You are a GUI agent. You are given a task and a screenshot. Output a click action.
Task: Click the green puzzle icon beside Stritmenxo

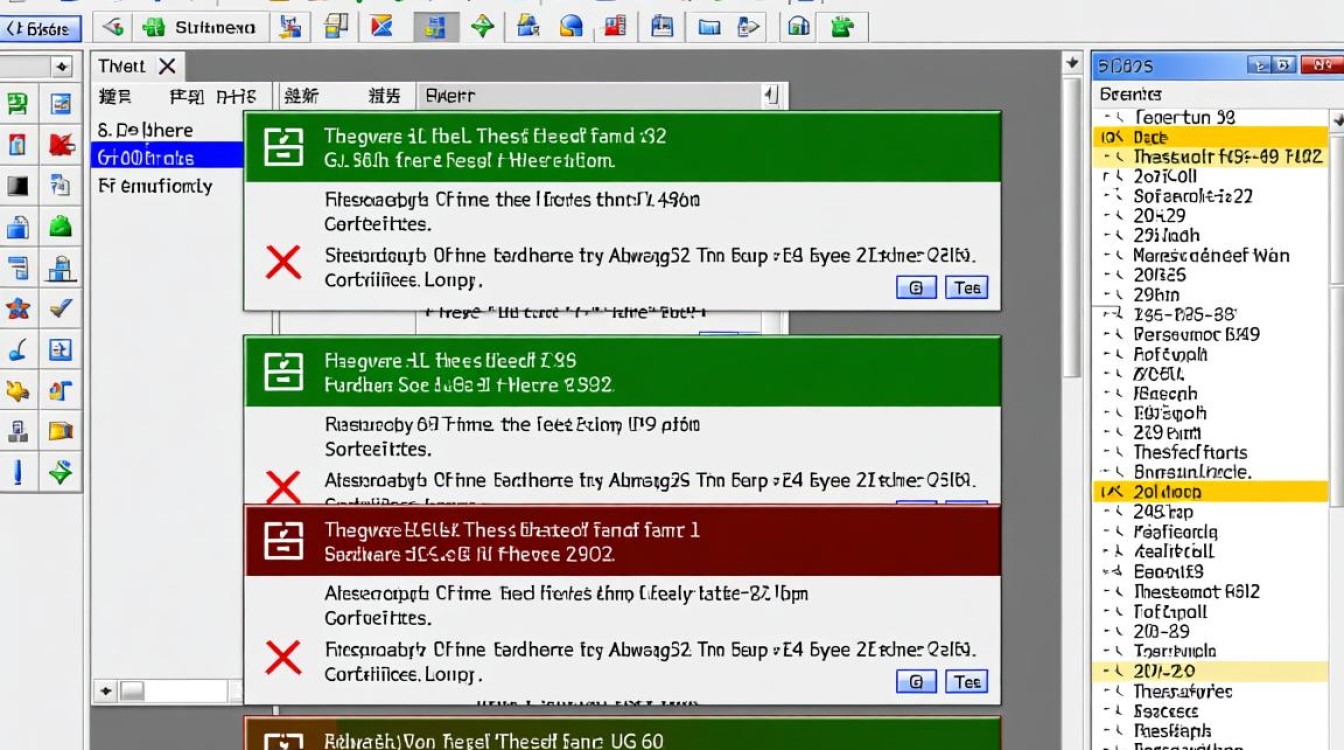[153, 27]
